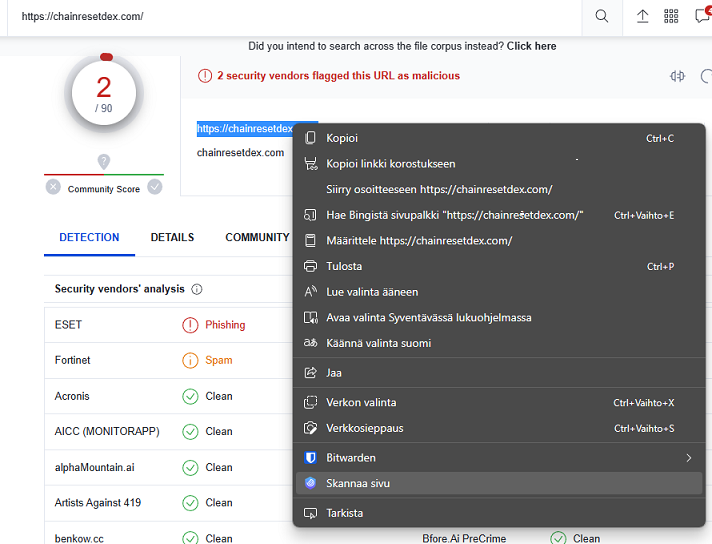The width and height of the screenshot is (712, 544).
Task: Click the Security vendors' analysis info icon
Action: 197,289
